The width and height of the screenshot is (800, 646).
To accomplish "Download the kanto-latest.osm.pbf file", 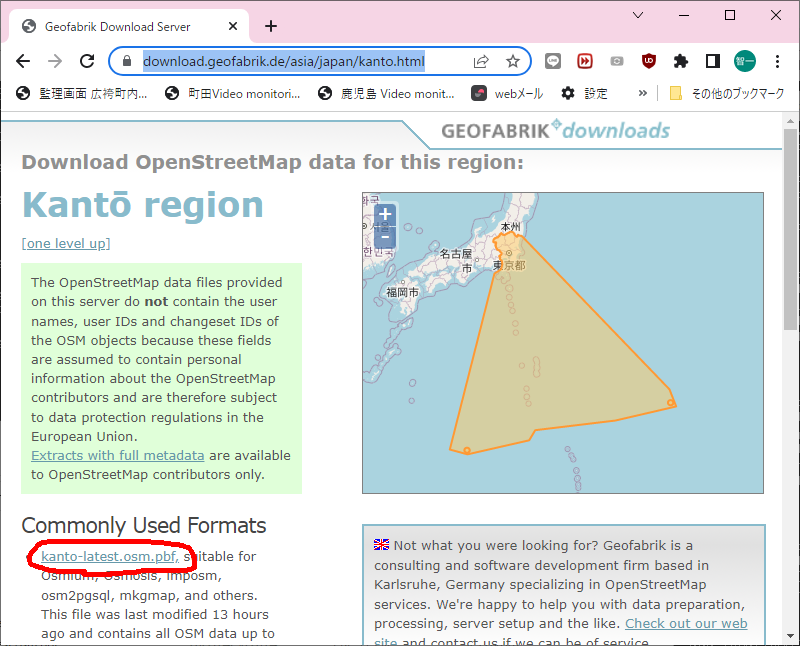I will (x=109, y=556).
